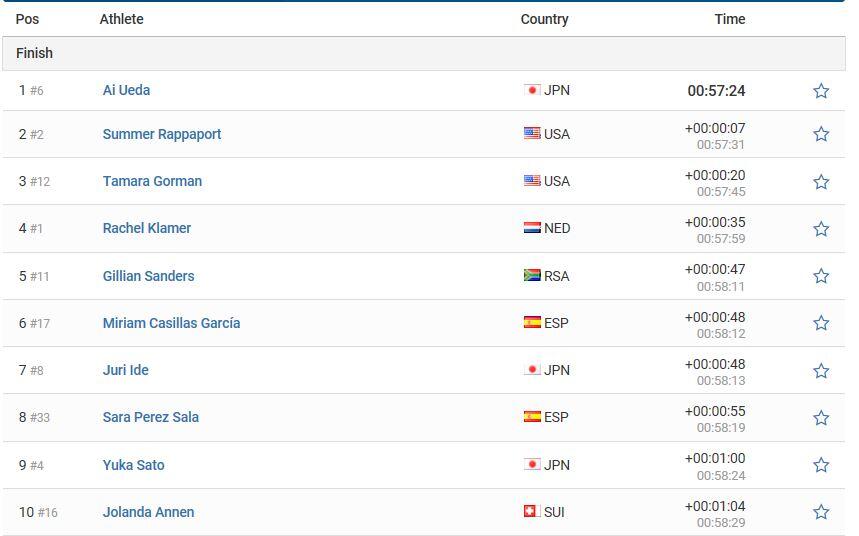Mark Tamara Gorman as favorite

821,181
